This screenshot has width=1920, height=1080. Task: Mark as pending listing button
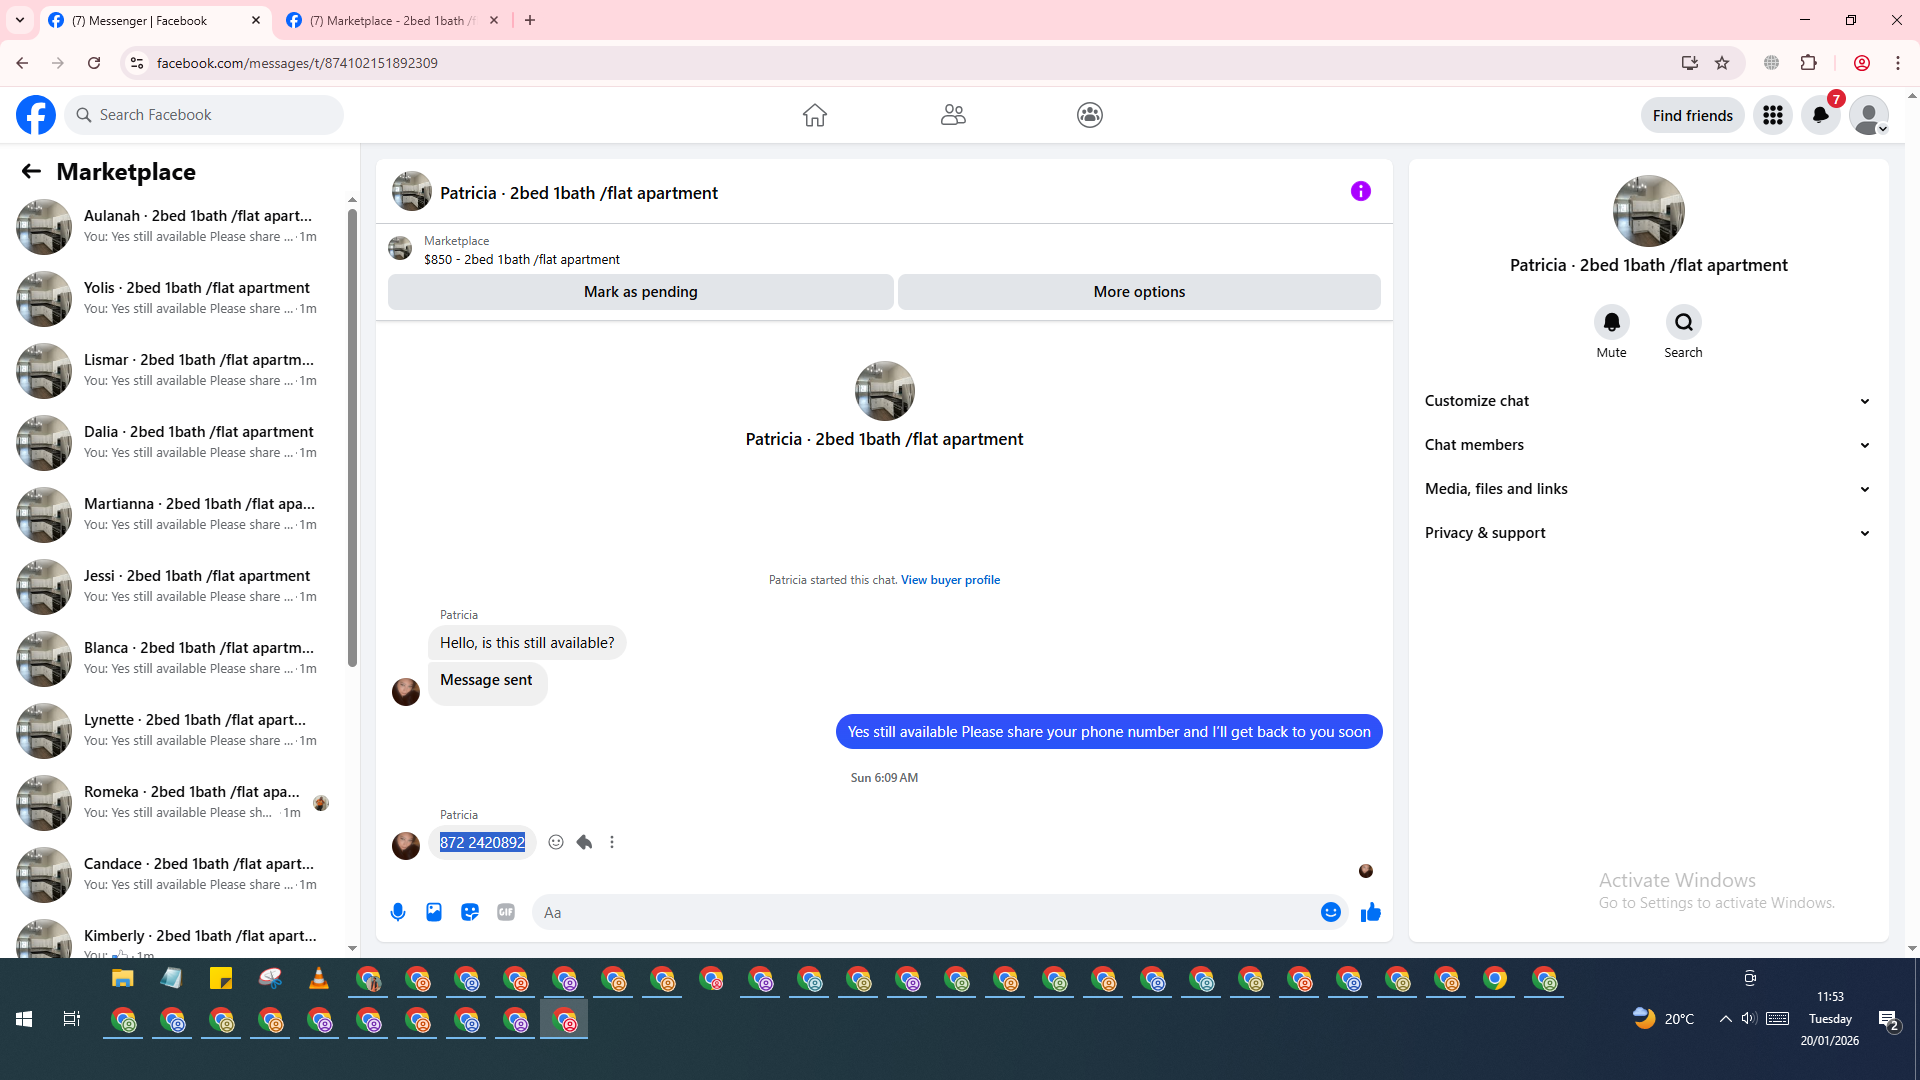641,292
